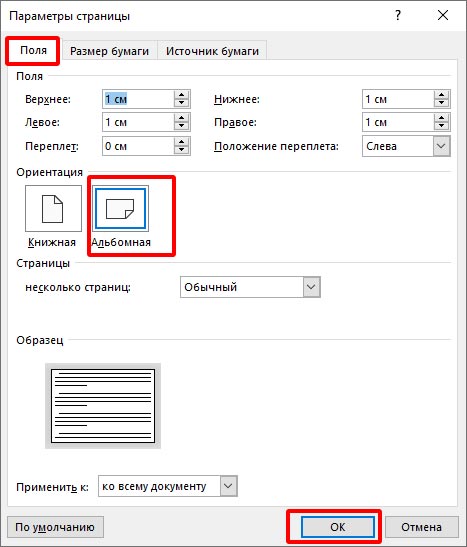Decrease the Правое margin value
This screenshot has height=547, width=467.
pos(442,126)
